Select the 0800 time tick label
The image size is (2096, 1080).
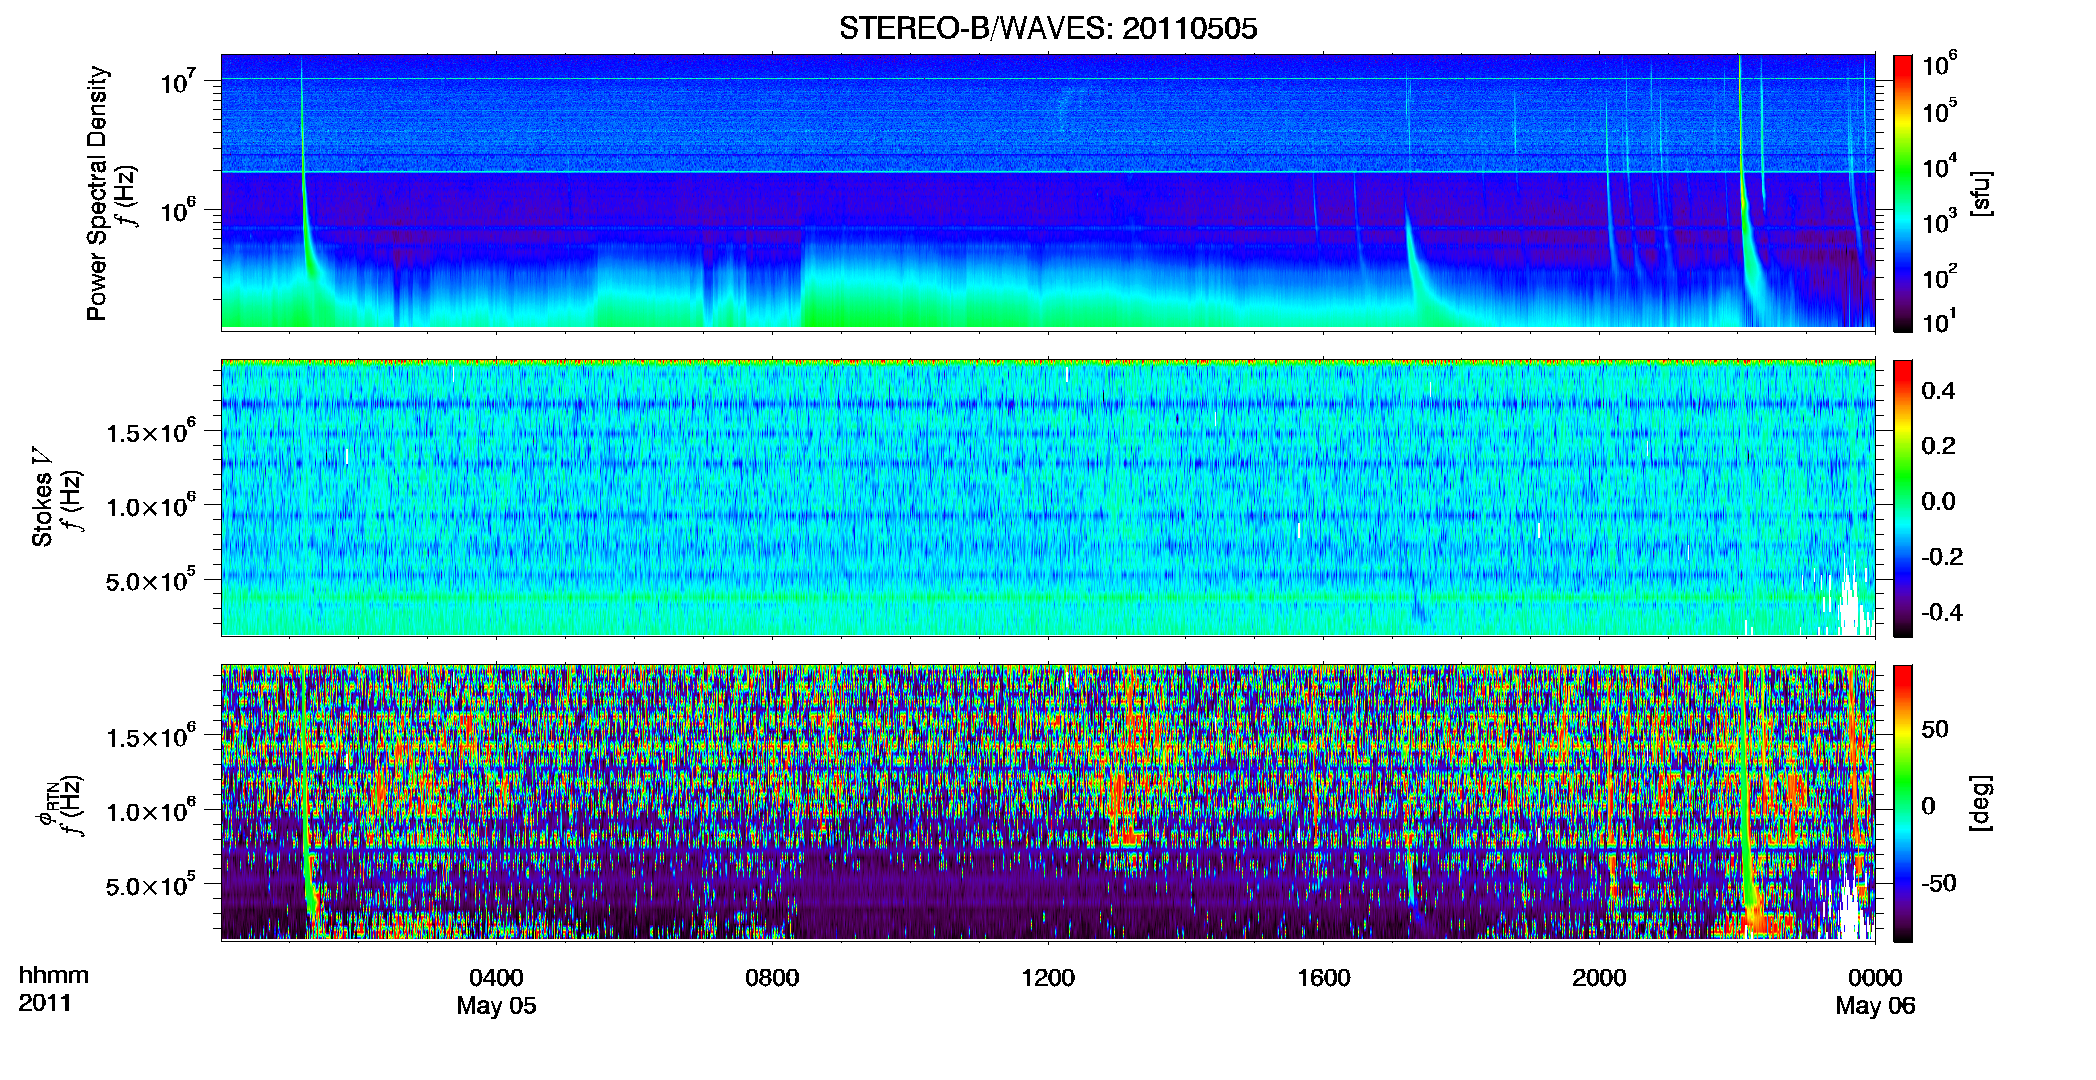772,978
